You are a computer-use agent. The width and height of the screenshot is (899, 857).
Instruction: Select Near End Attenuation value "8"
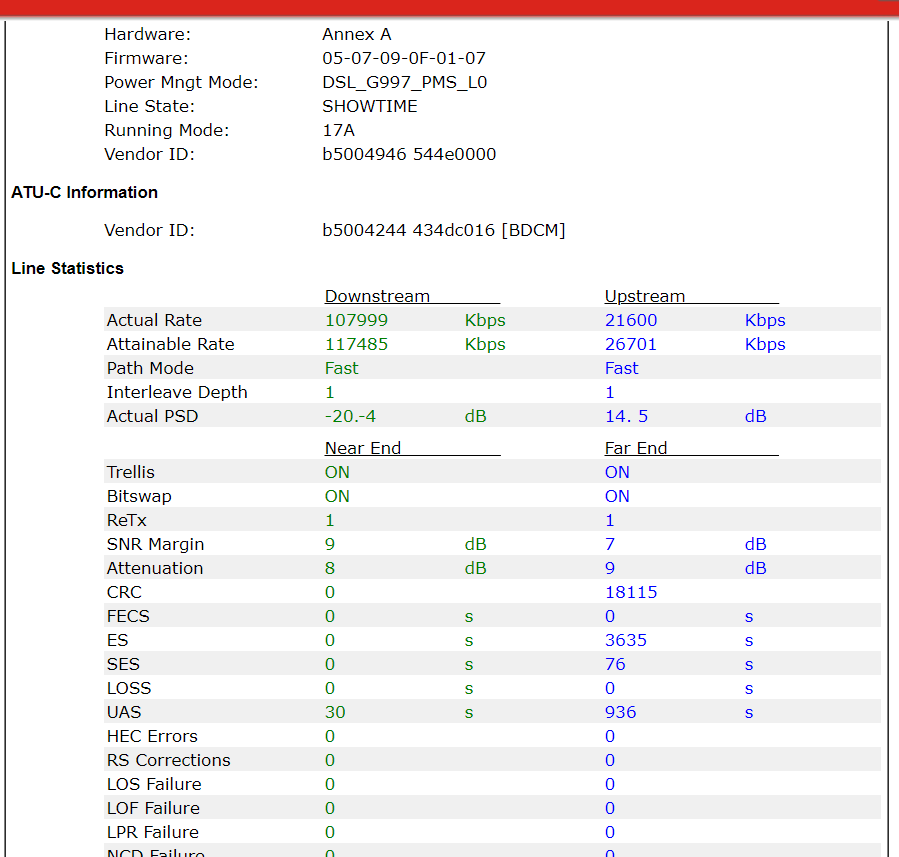pyautogui.click(x=330, y=569)
